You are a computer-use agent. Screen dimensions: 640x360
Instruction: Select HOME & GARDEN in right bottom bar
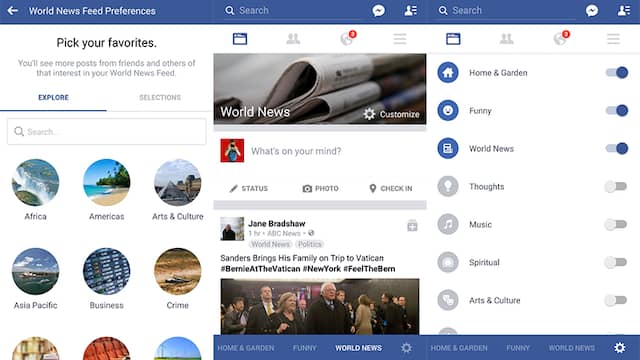(459, 348)
